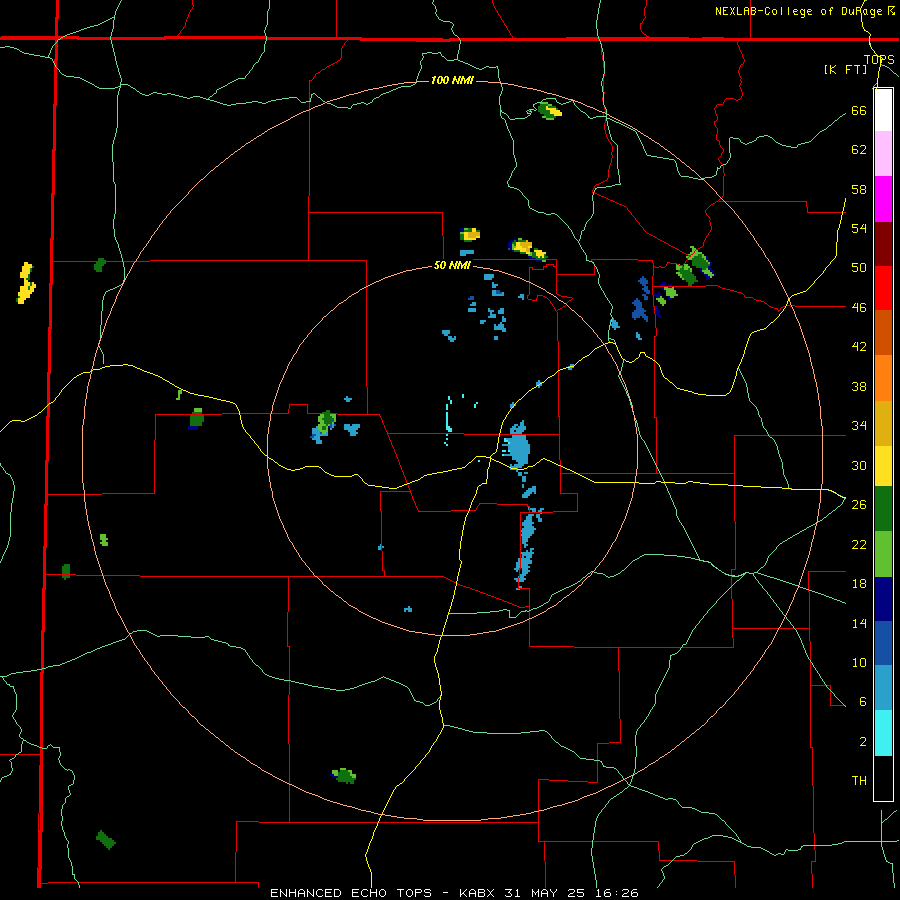The image size is (900, 900).
Task: Click the legend value '34'
Action: coord(859,426)
